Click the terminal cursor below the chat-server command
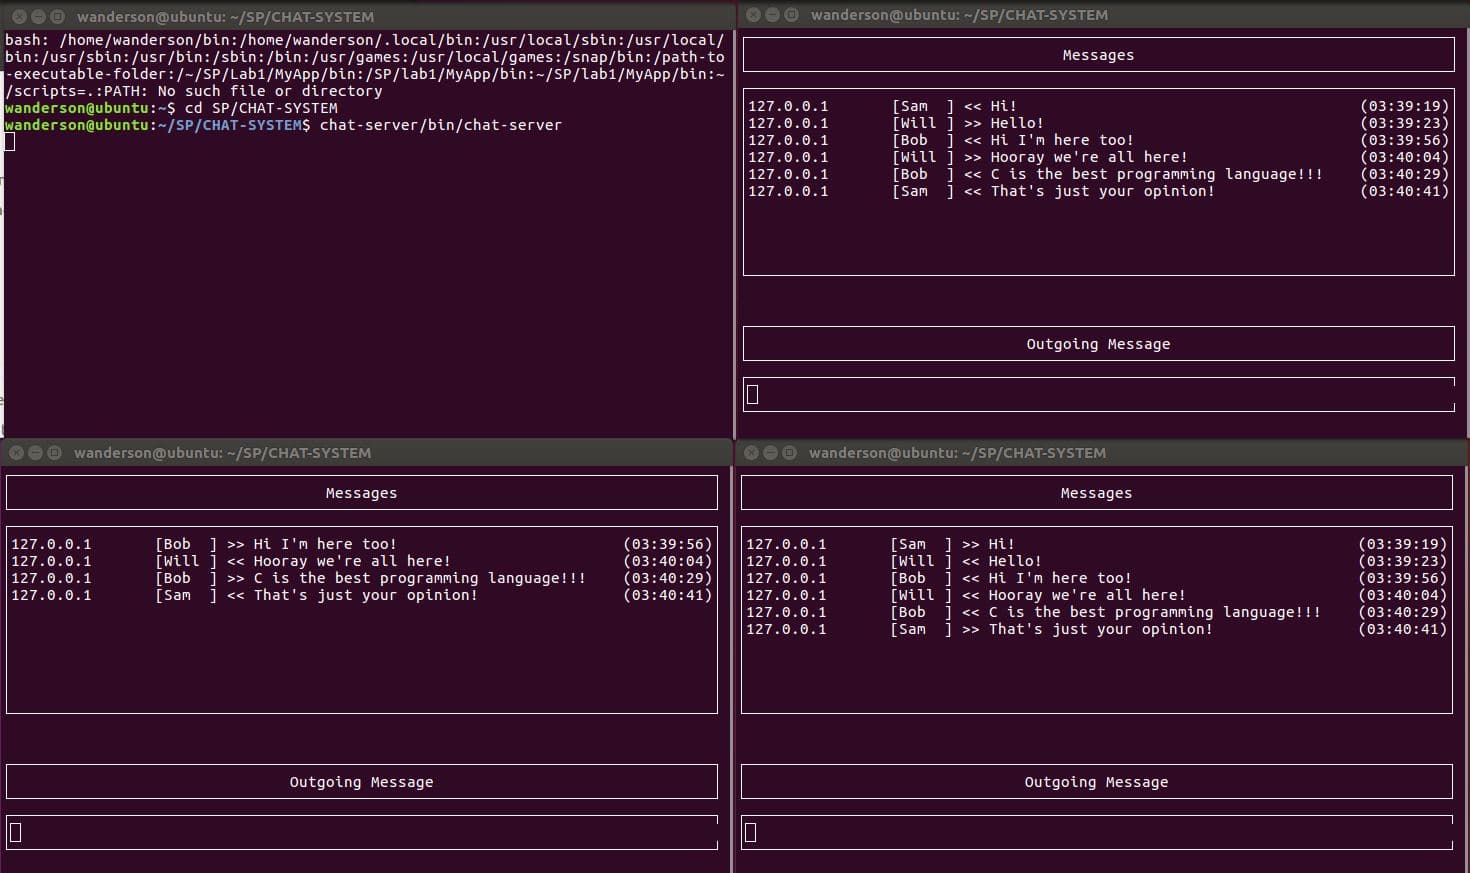This screenshot has height=873, width=1470. point(10,141)
